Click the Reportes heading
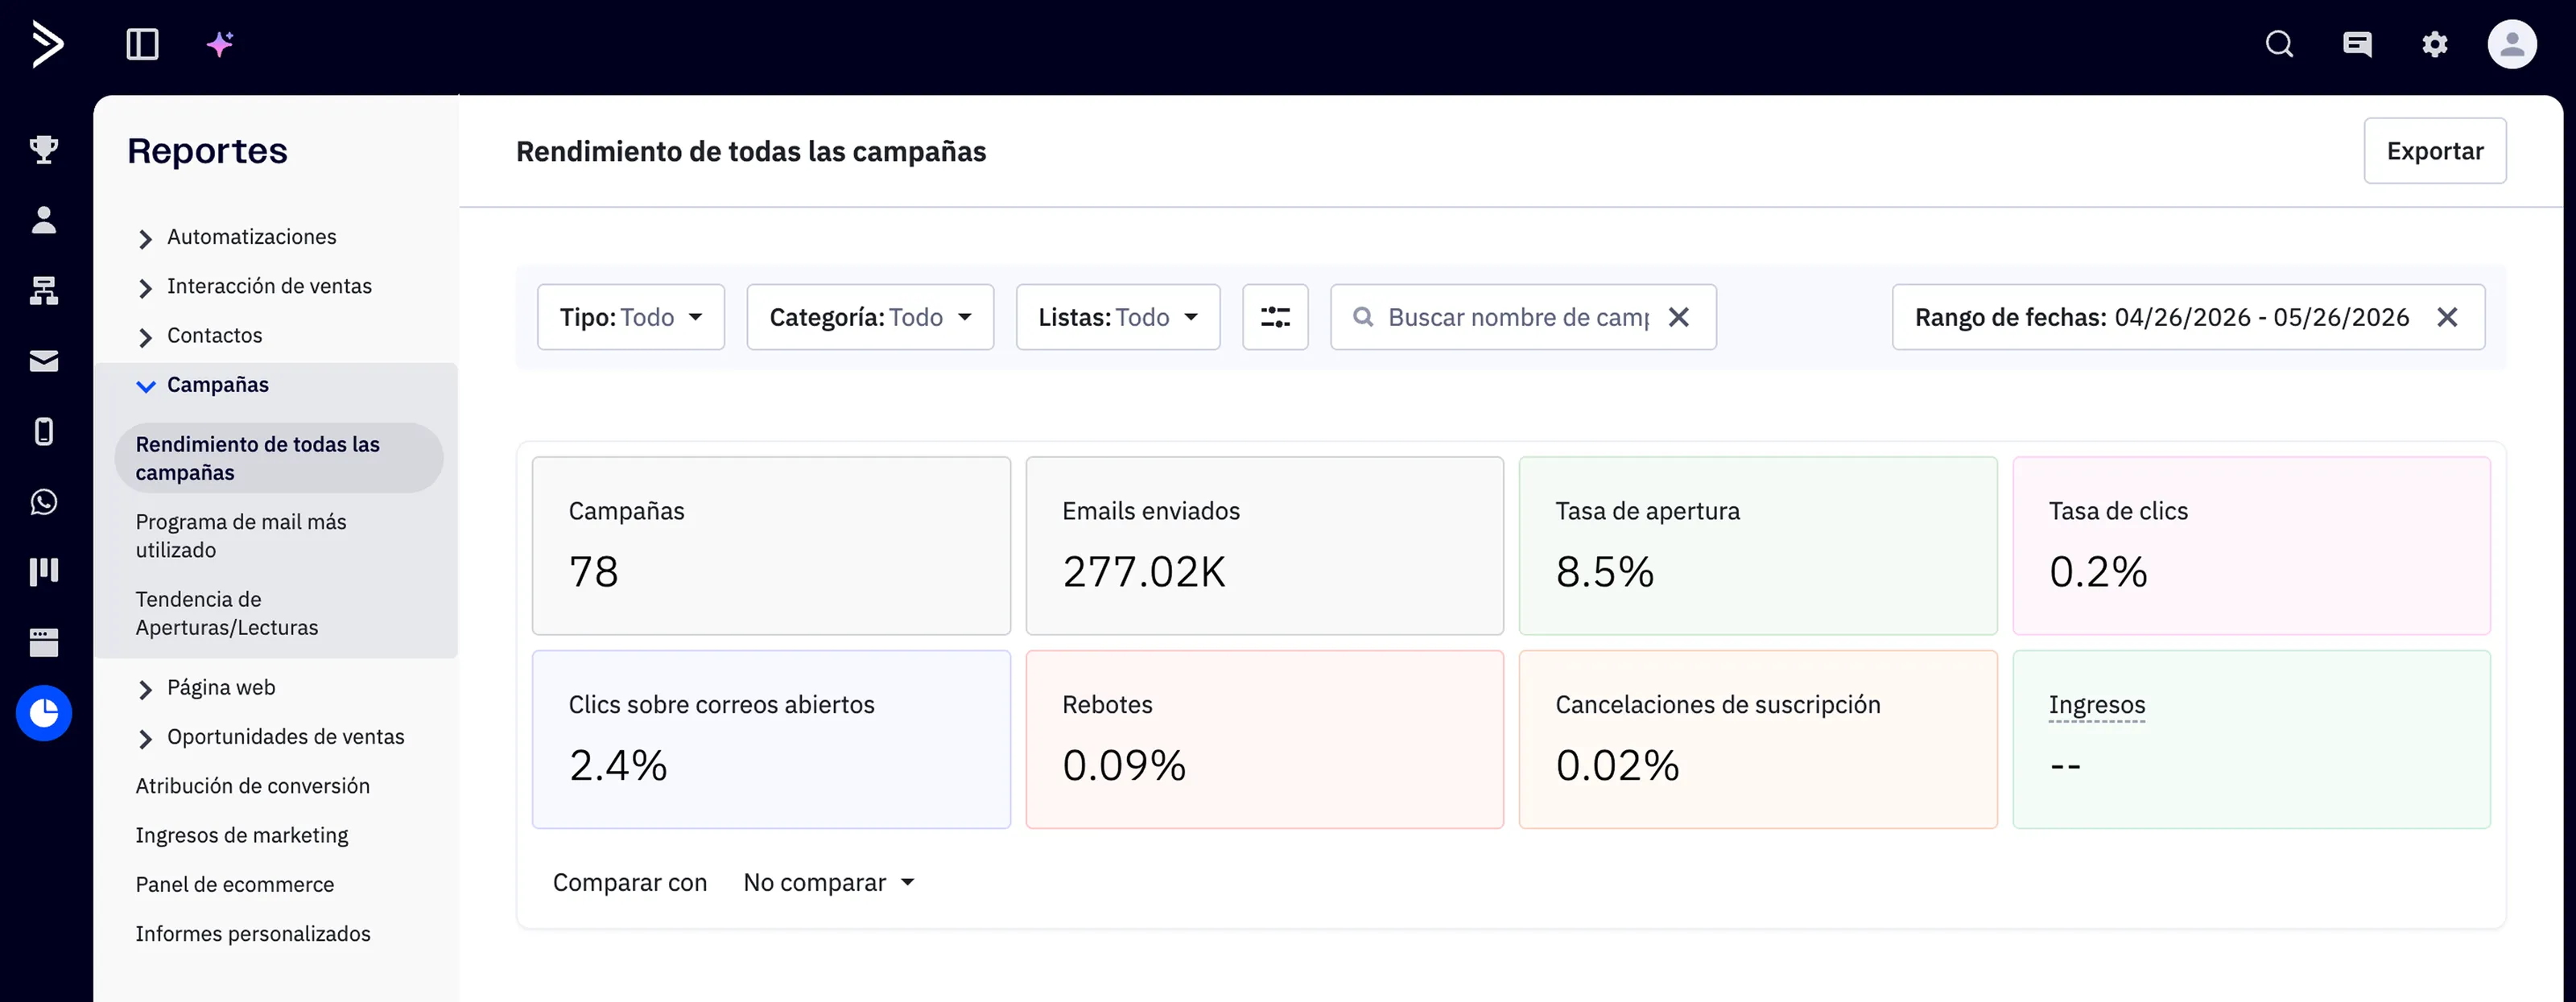The height and width of the screenshot is (1002, 2576). 207,151
